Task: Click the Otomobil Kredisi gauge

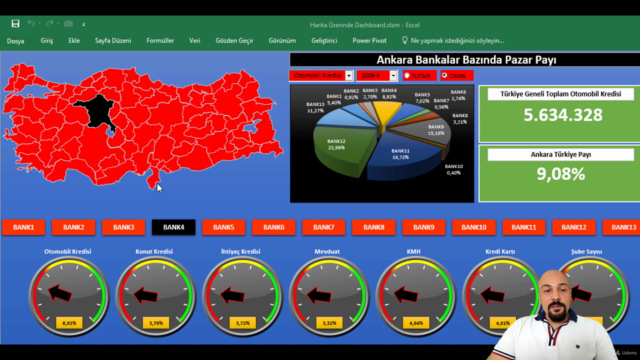Action: tap(69, 297)
